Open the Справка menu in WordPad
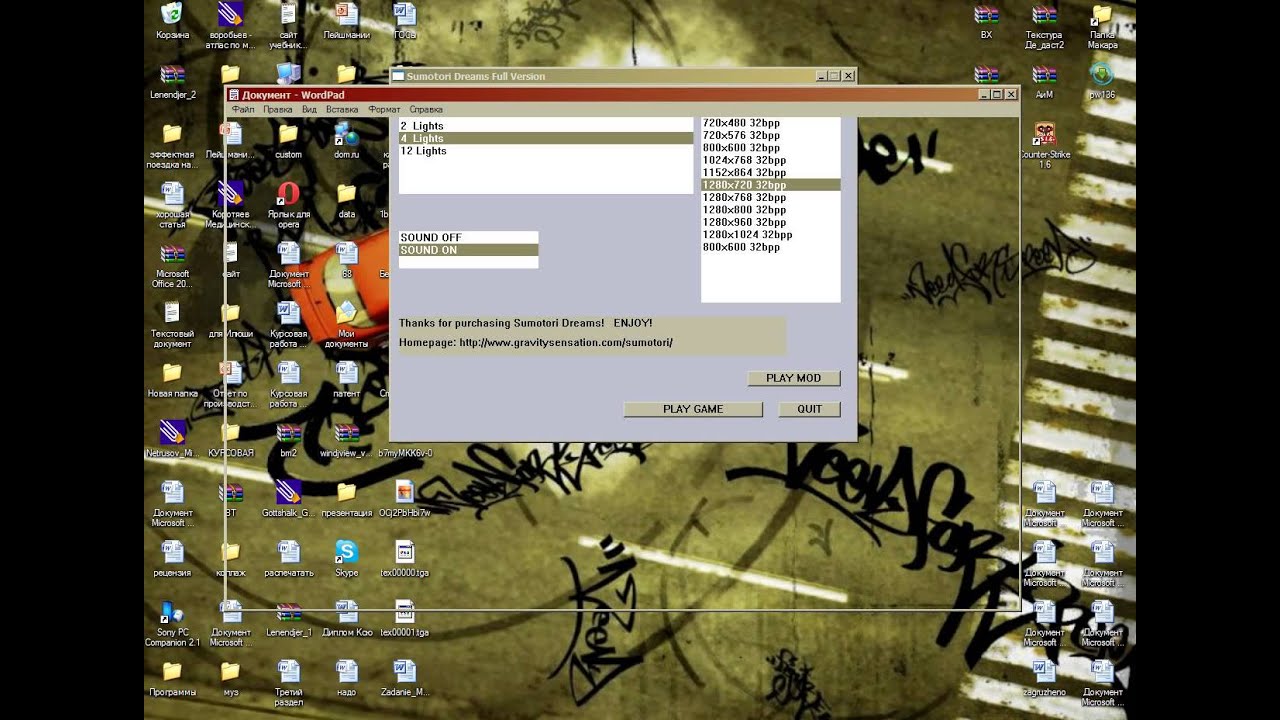The image size is (1280, 720). click(x=426, y=109)
